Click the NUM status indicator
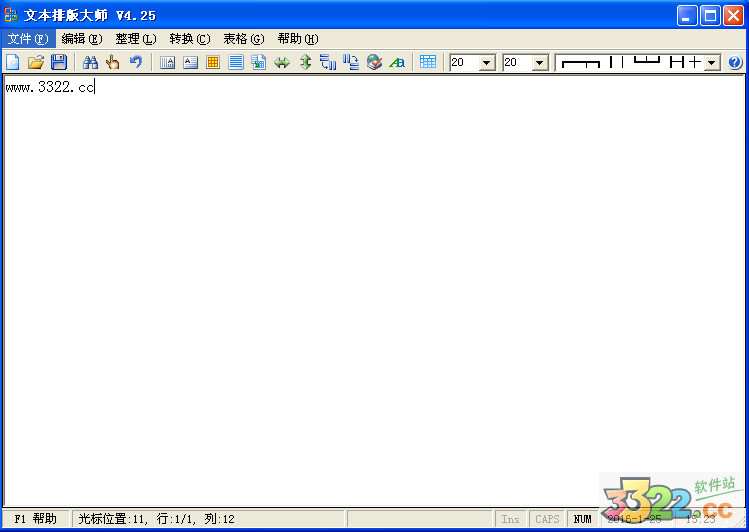The height and width of the screenshot is (532, 749). coord(582,519)
